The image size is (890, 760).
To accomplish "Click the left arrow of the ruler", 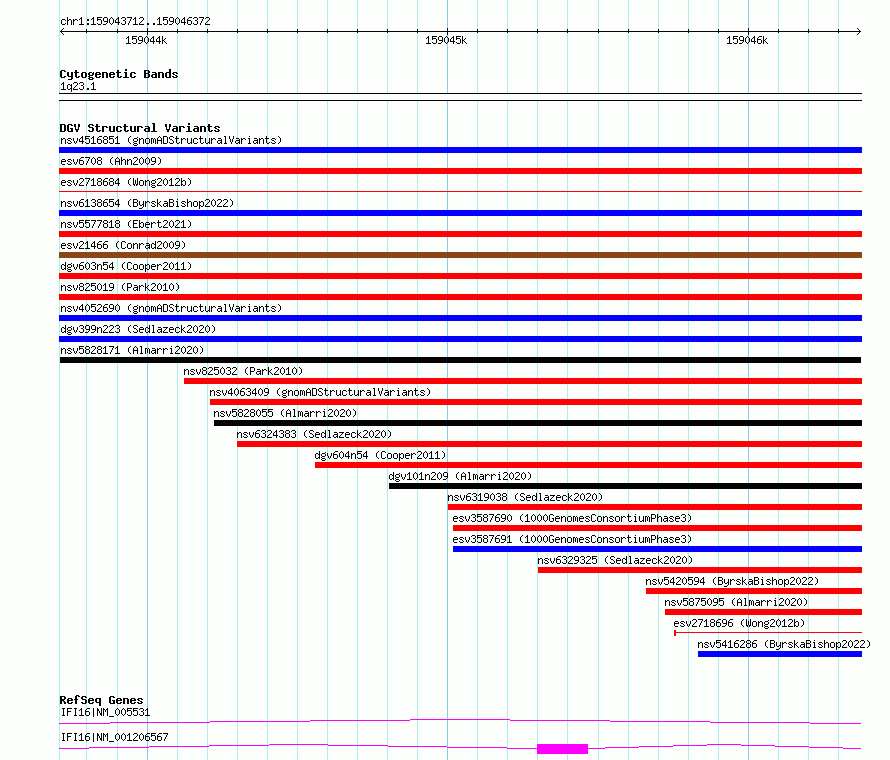I will [x=62, y=32].
